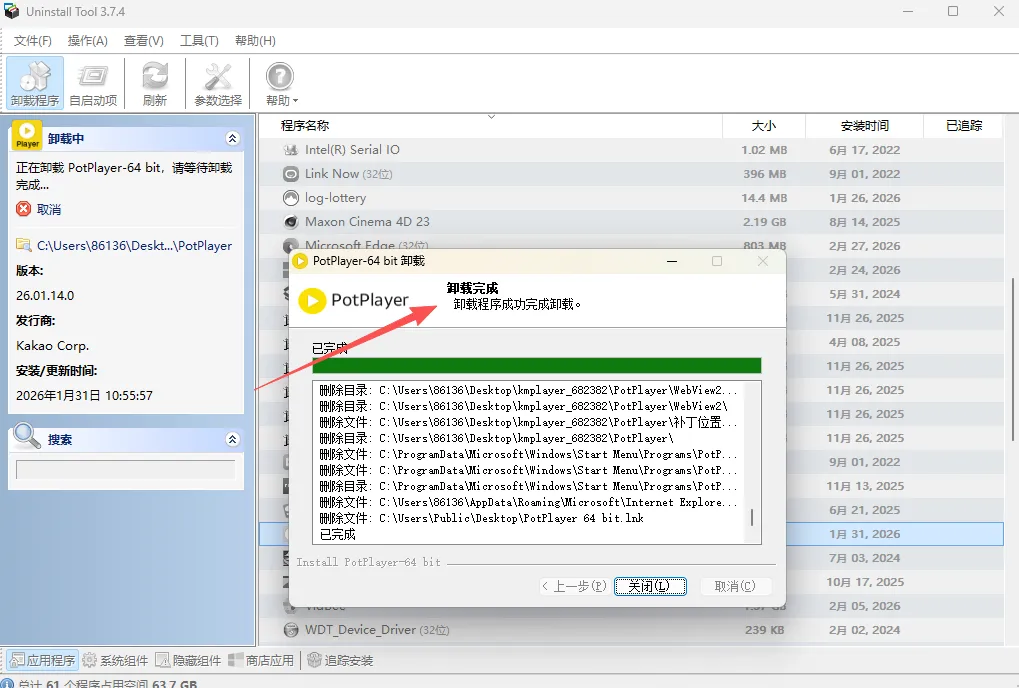Click the red cancel icon beside 取消
The height and width of the screenshot is (688, 1019).
[x=23, y=209]
